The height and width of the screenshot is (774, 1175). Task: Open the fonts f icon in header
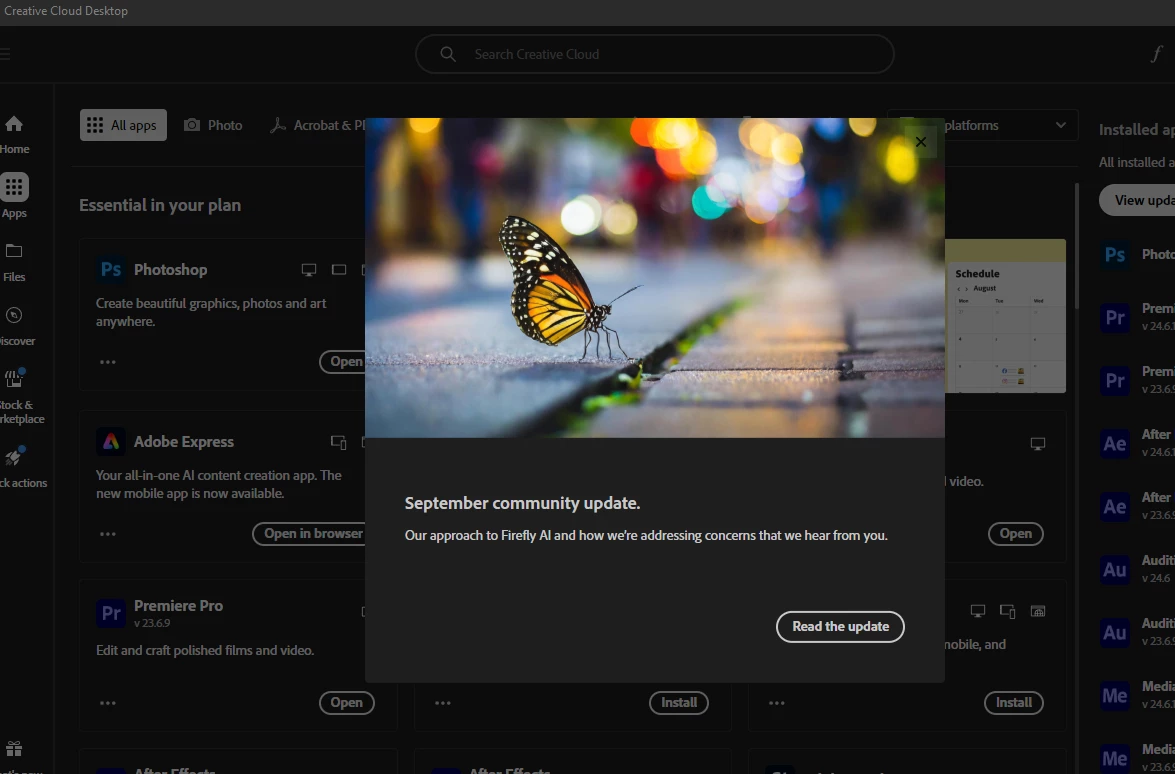point(1156,54)
